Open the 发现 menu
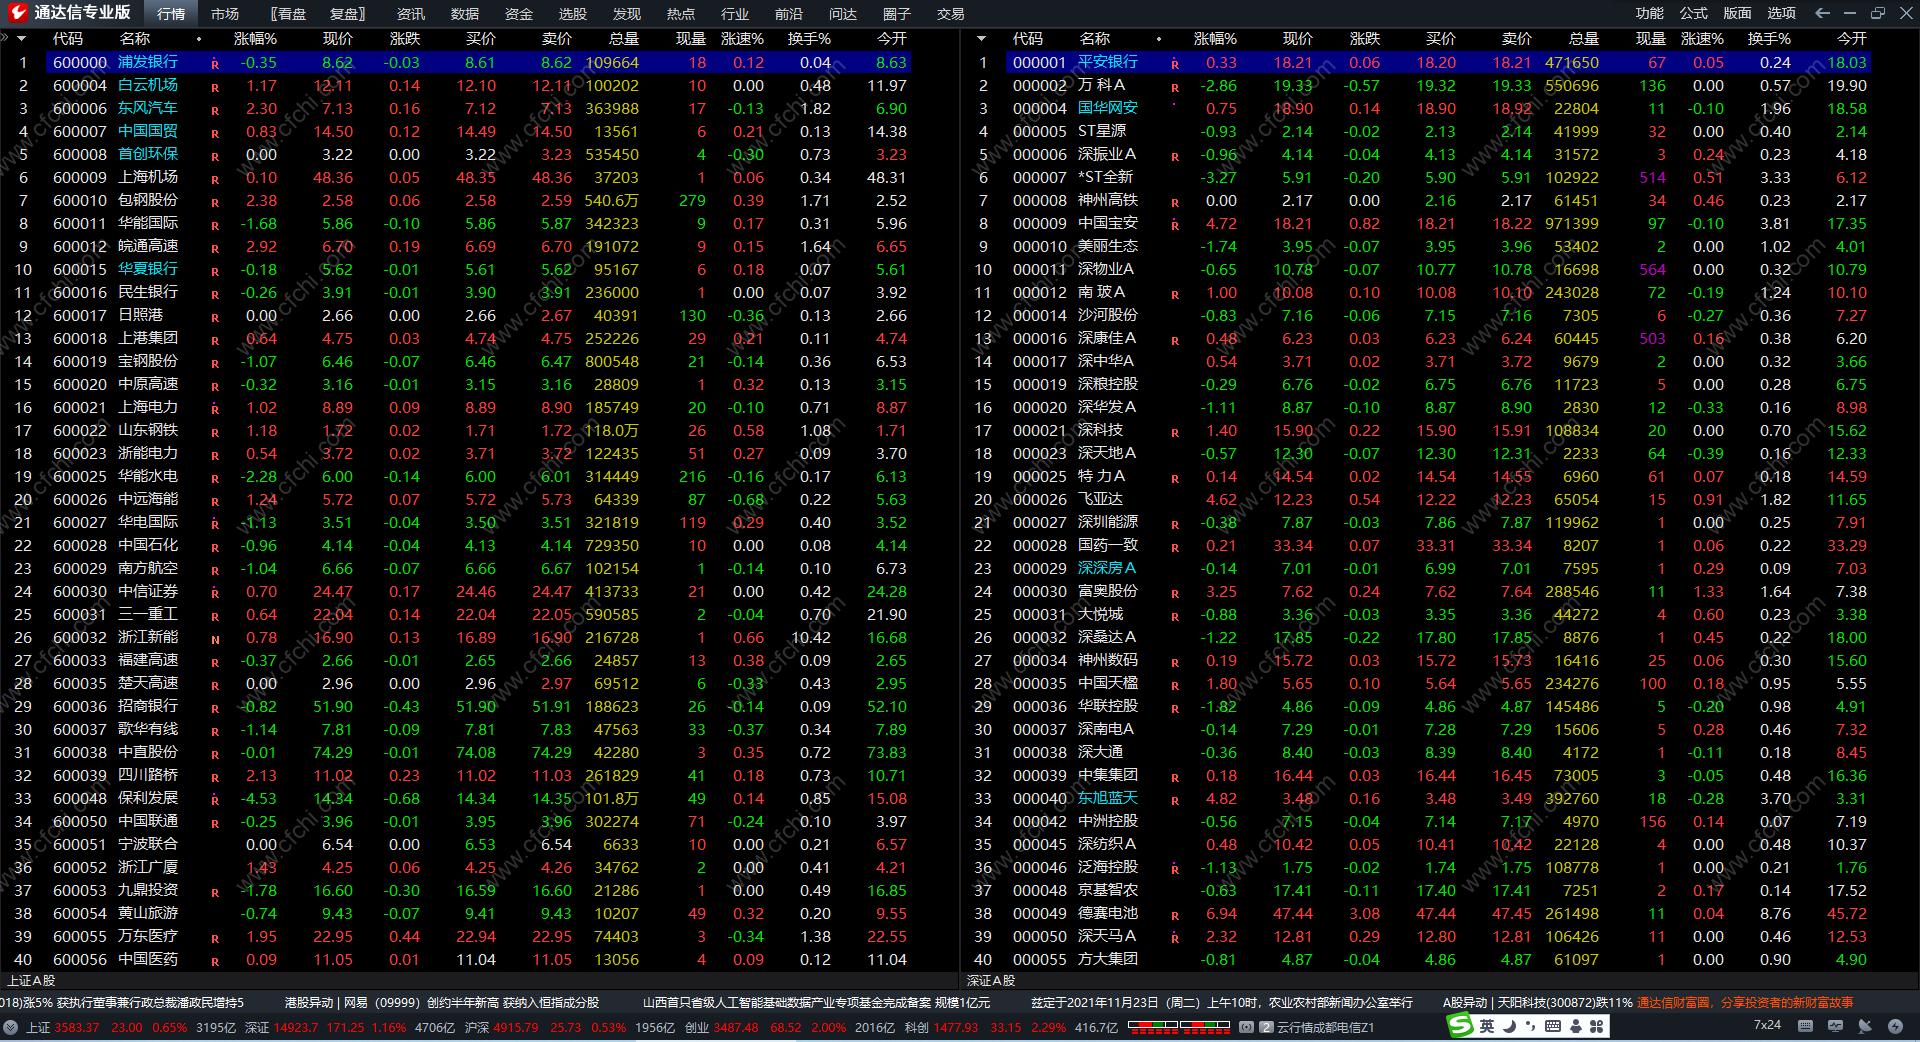 (x=627, y=14)
